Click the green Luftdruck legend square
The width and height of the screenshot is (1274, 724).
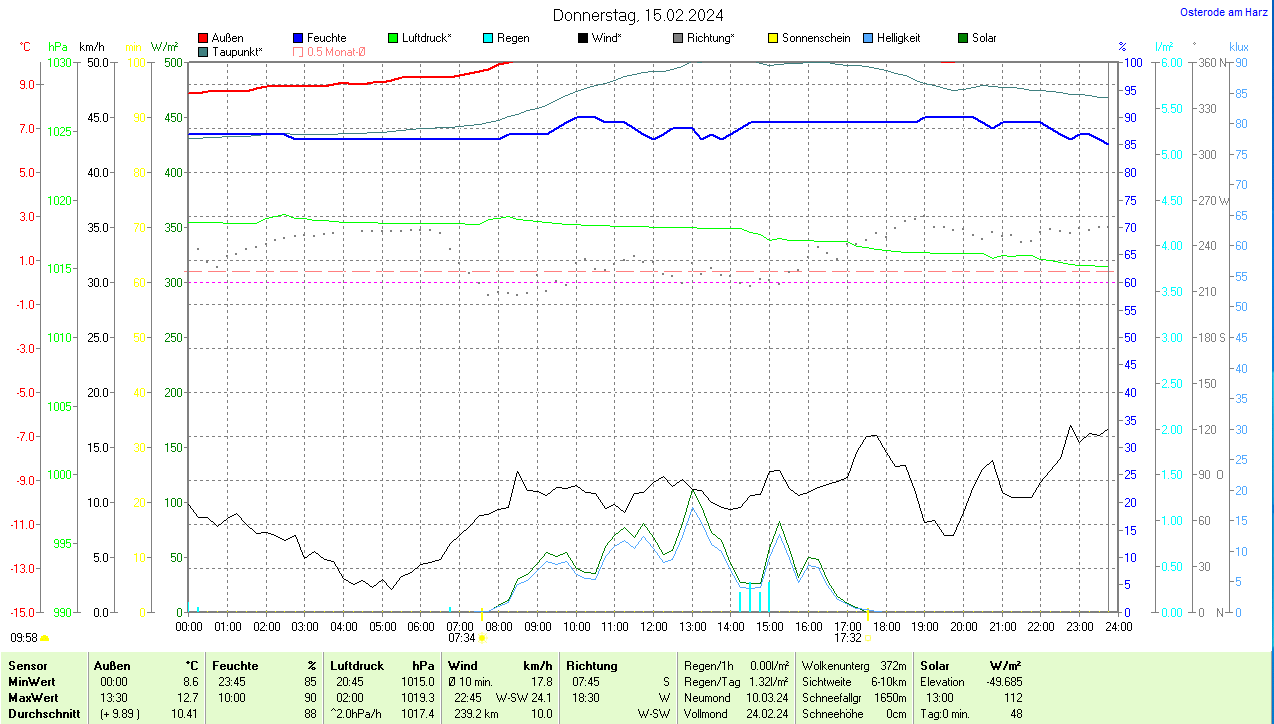[x=393, y=38]
